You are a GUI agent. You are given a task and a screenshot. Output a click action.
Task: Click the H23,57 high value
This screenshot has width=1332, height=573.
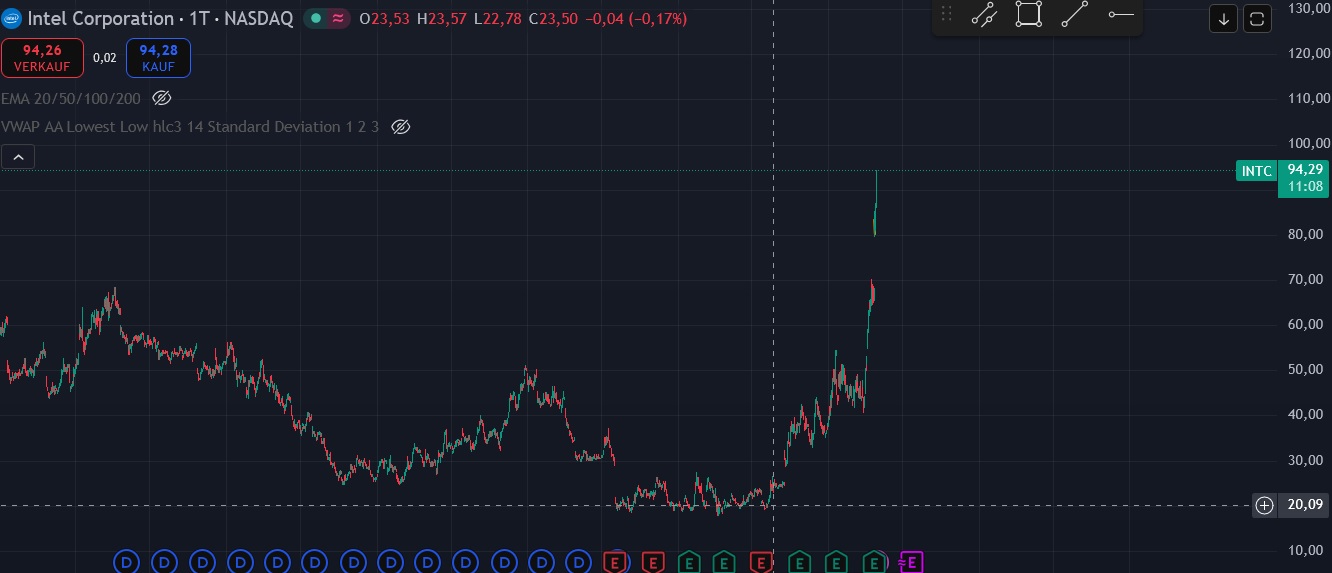tap(443, 18)
